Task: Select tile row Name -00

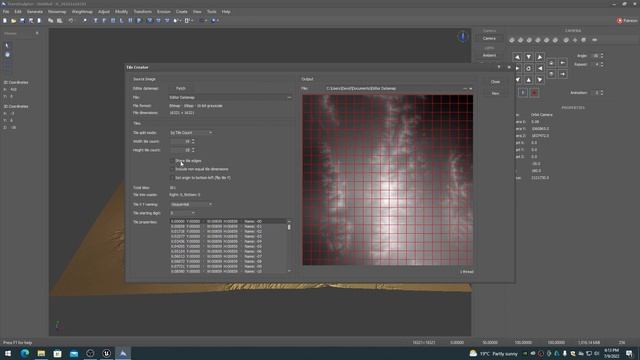Action: 228,222
